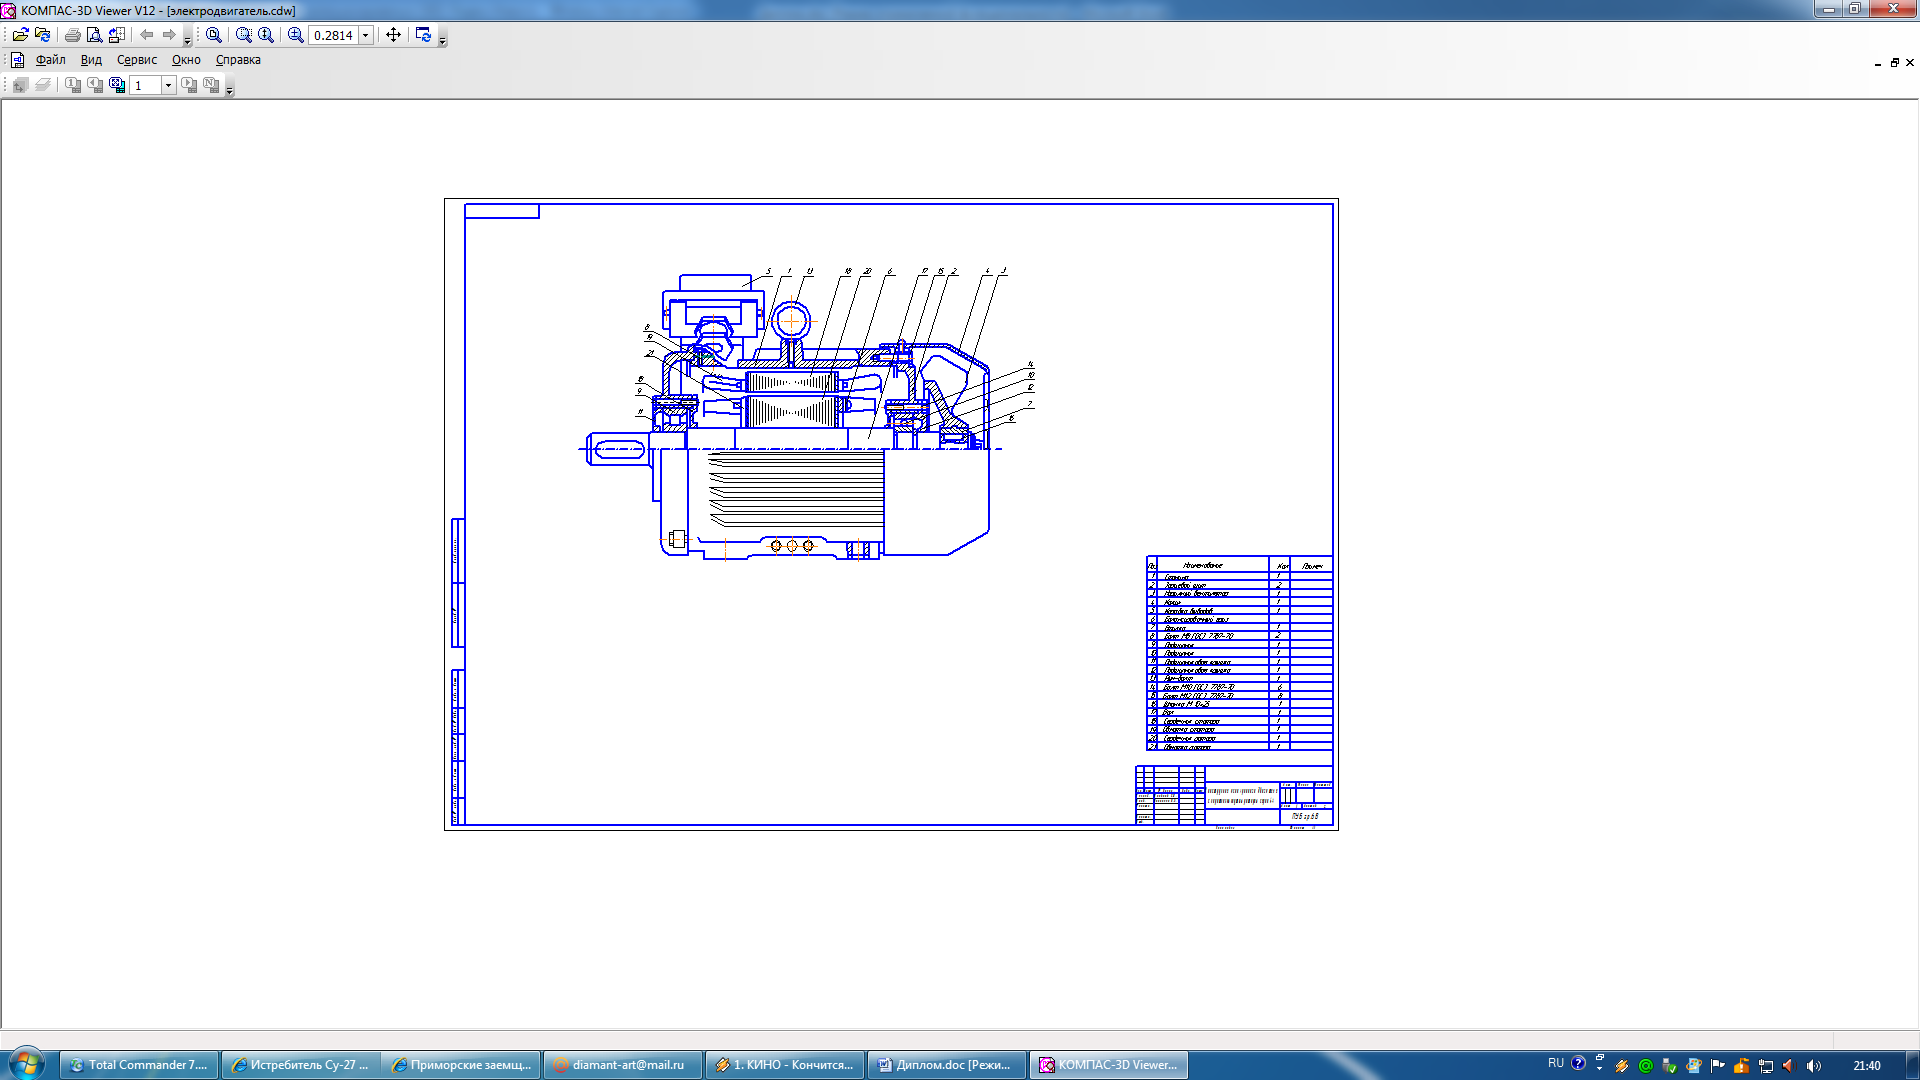Screen dimensions: 1920x1080
Task: Open the Справка menu
Action: [238, 60]
